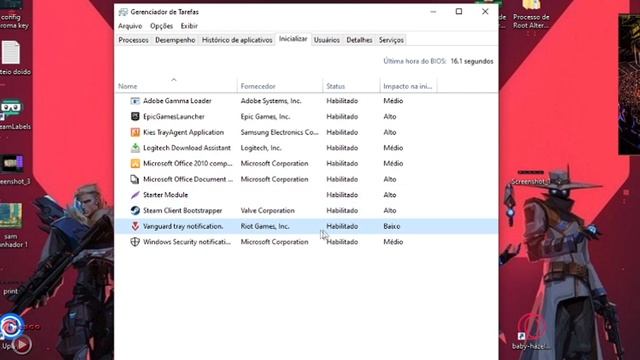Viewport: 640px width, 360px height.
Task: Open the Arquivo menu
Action: tap(130, 26)
